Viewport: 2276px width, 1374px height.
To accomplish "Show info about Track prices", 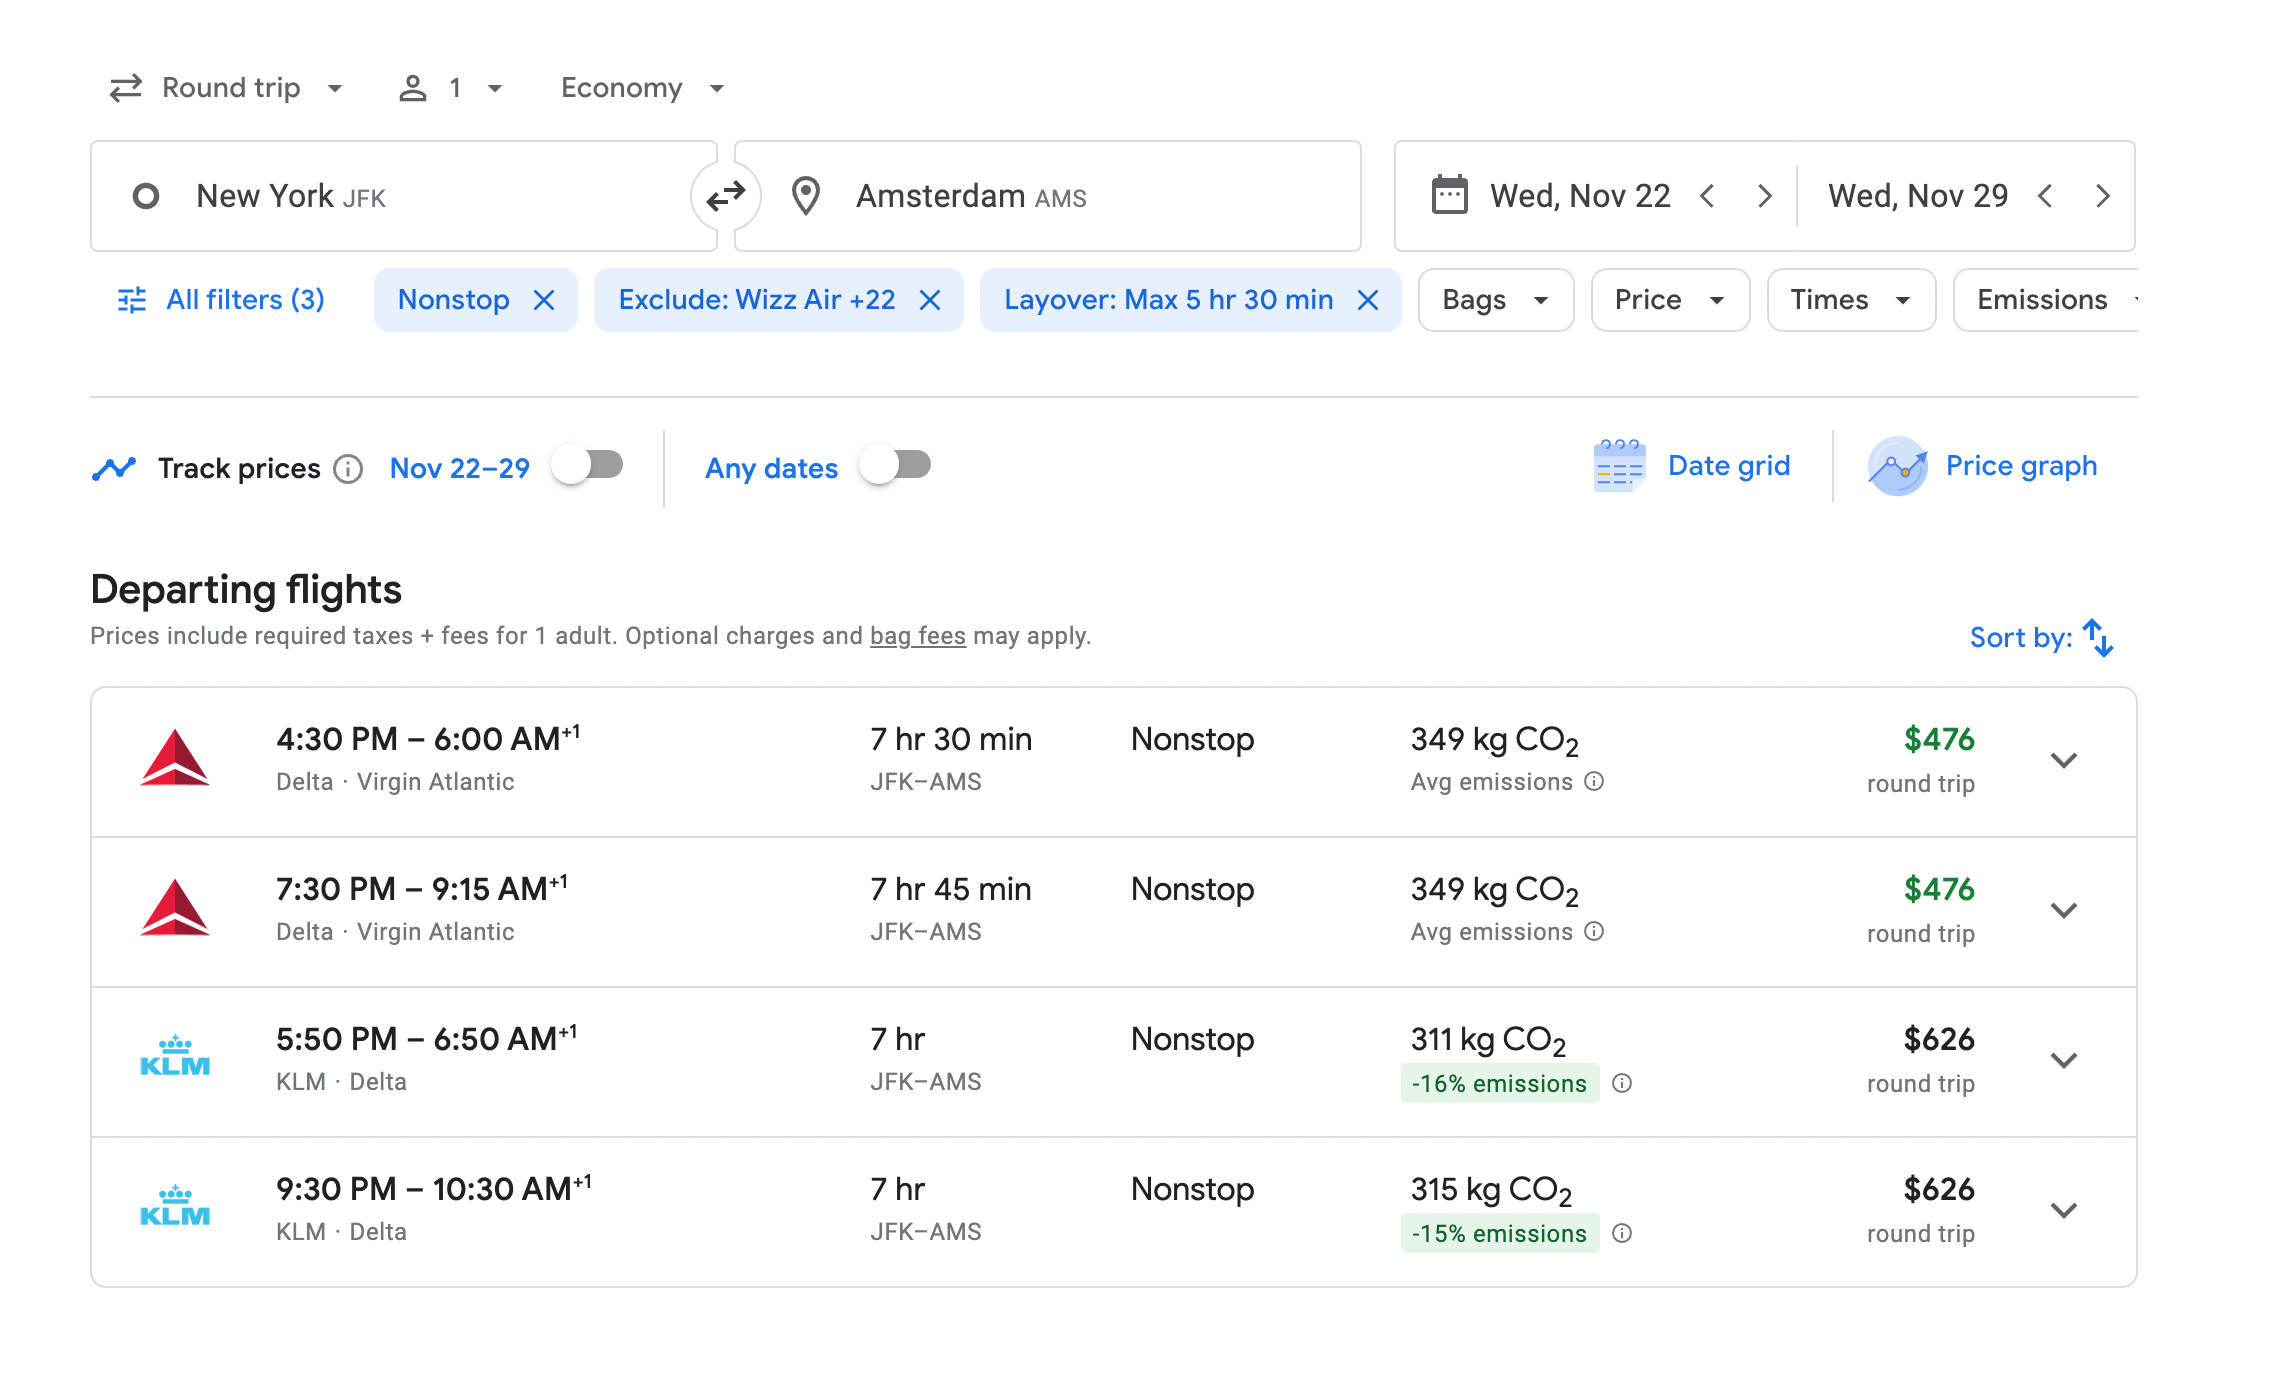I will [348, 468].
